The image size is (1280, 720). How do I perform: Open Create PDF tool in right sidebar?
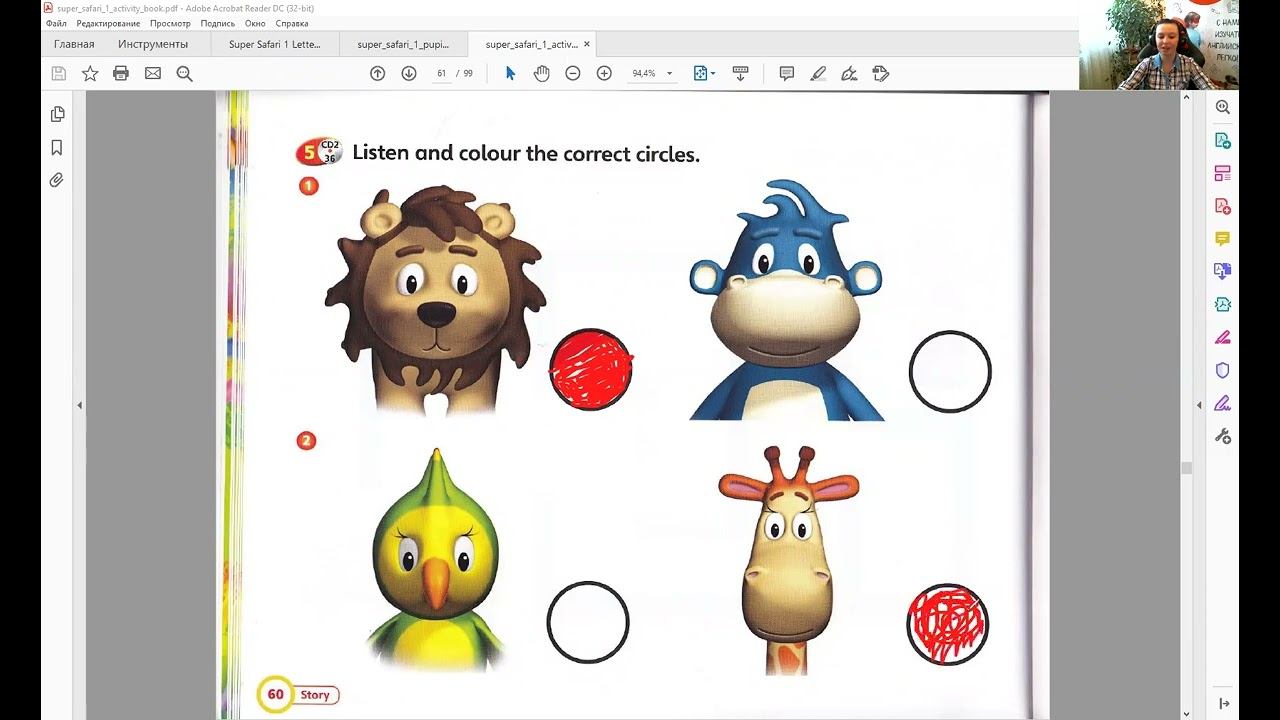point(1222,206)
